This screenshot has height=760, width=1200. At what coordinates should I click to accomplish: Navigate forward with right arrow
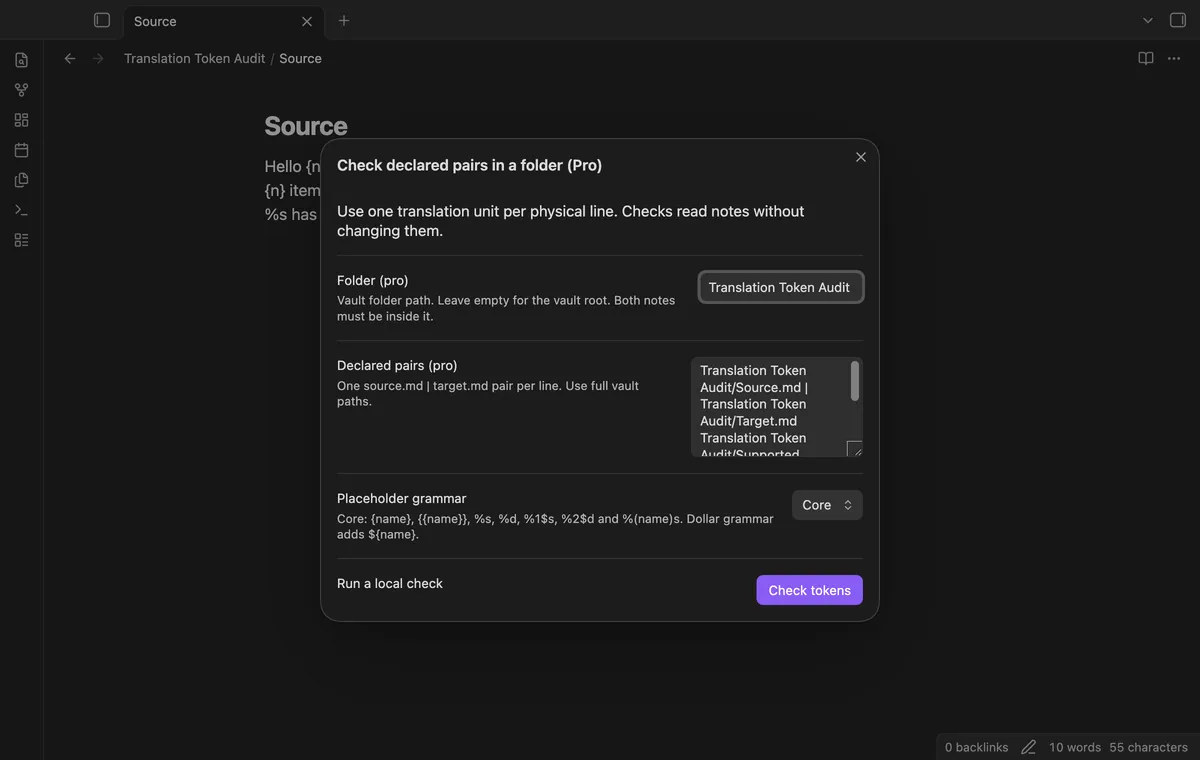pos(98,58)
